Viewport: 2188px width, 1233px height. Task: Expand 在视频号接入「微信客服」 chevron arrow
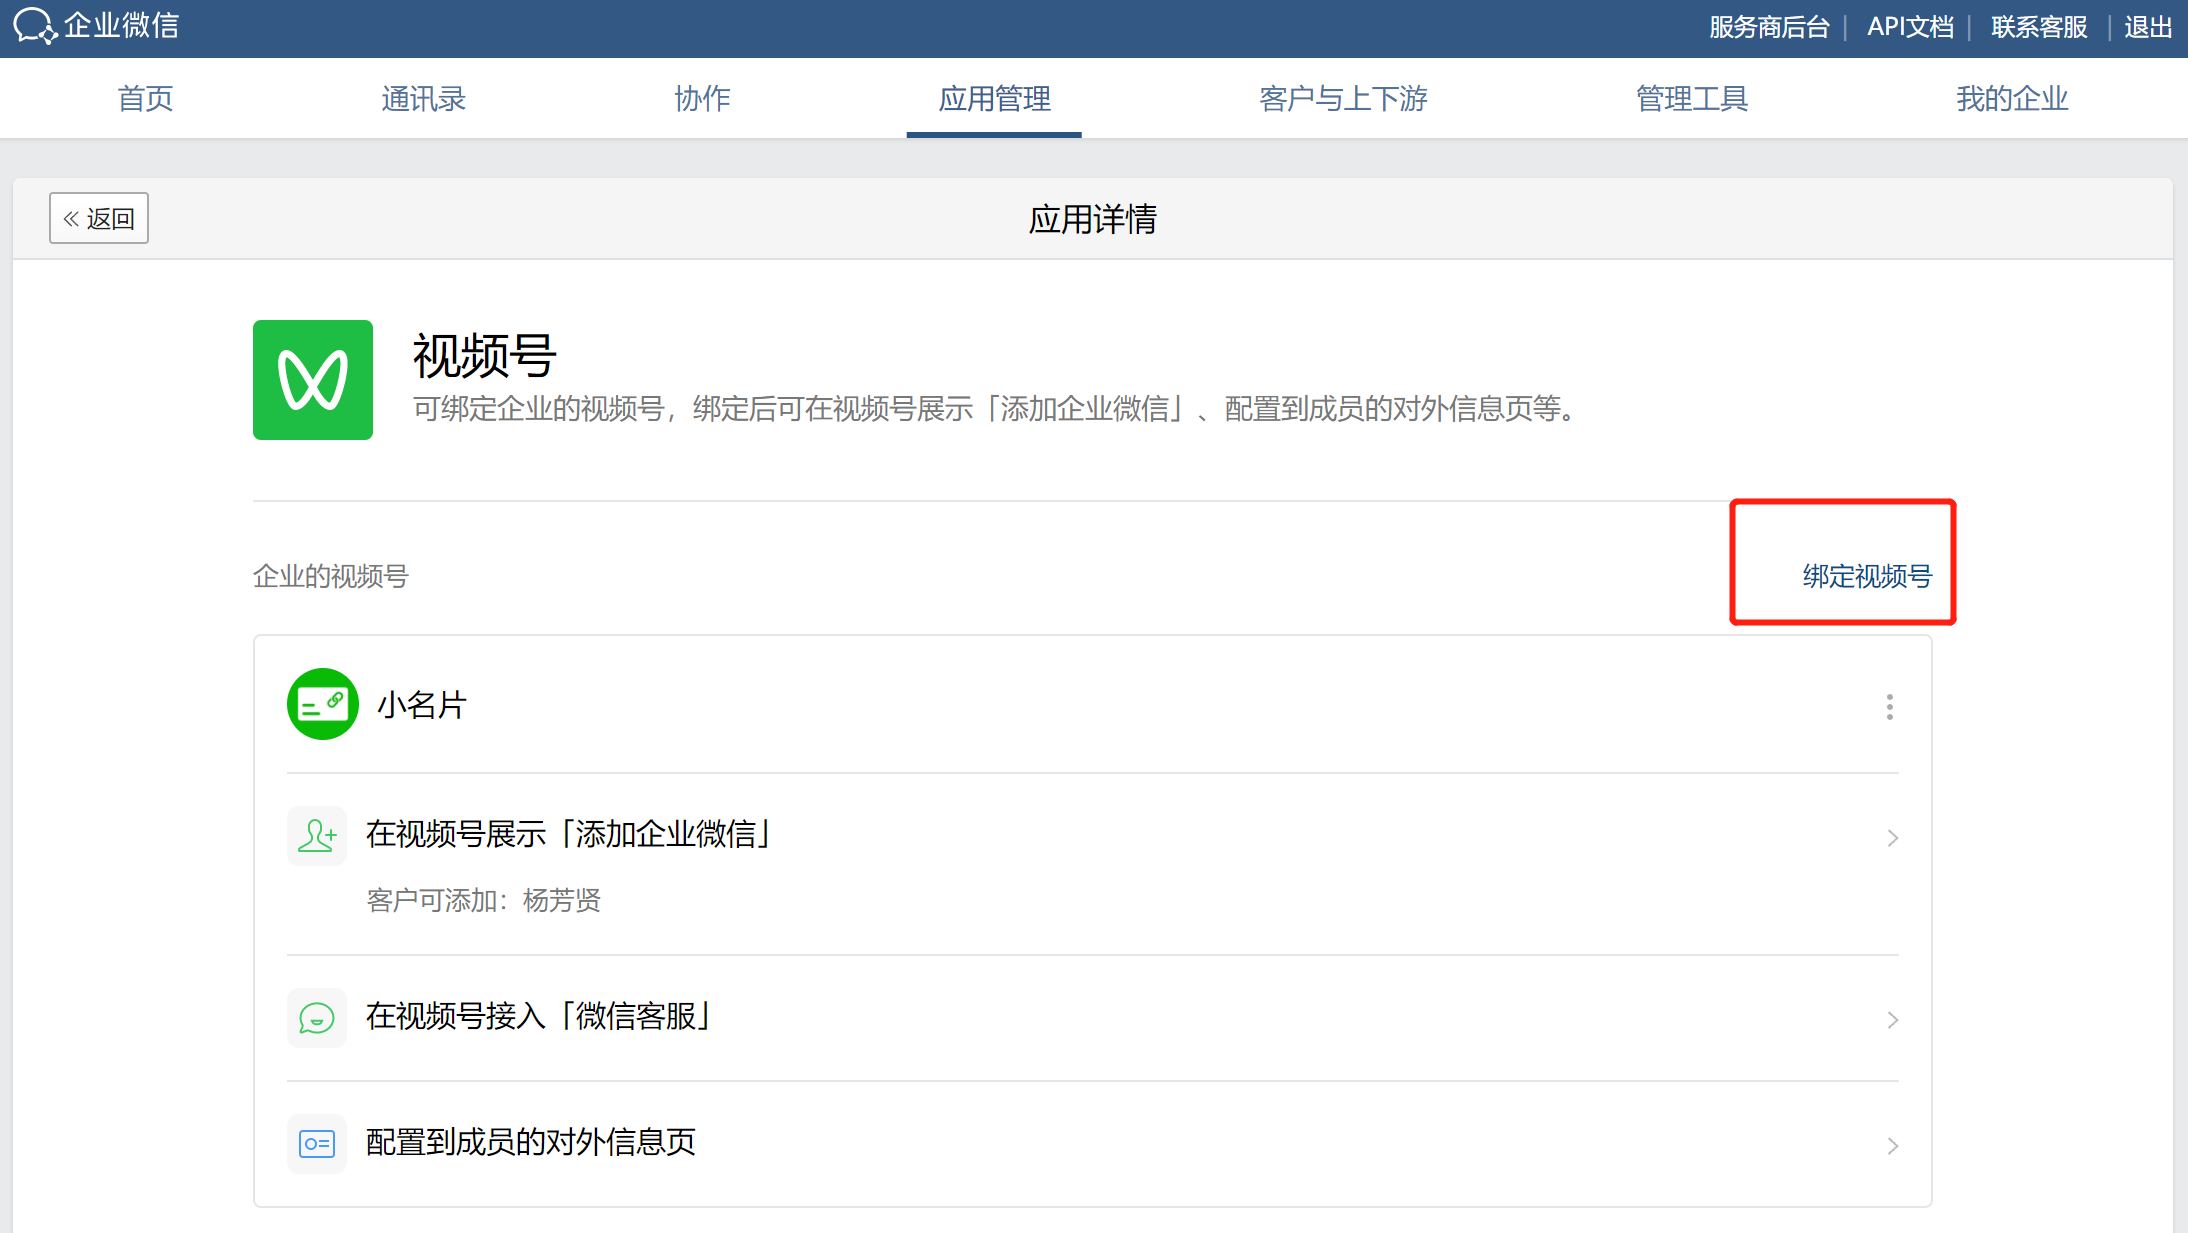1892,1020
